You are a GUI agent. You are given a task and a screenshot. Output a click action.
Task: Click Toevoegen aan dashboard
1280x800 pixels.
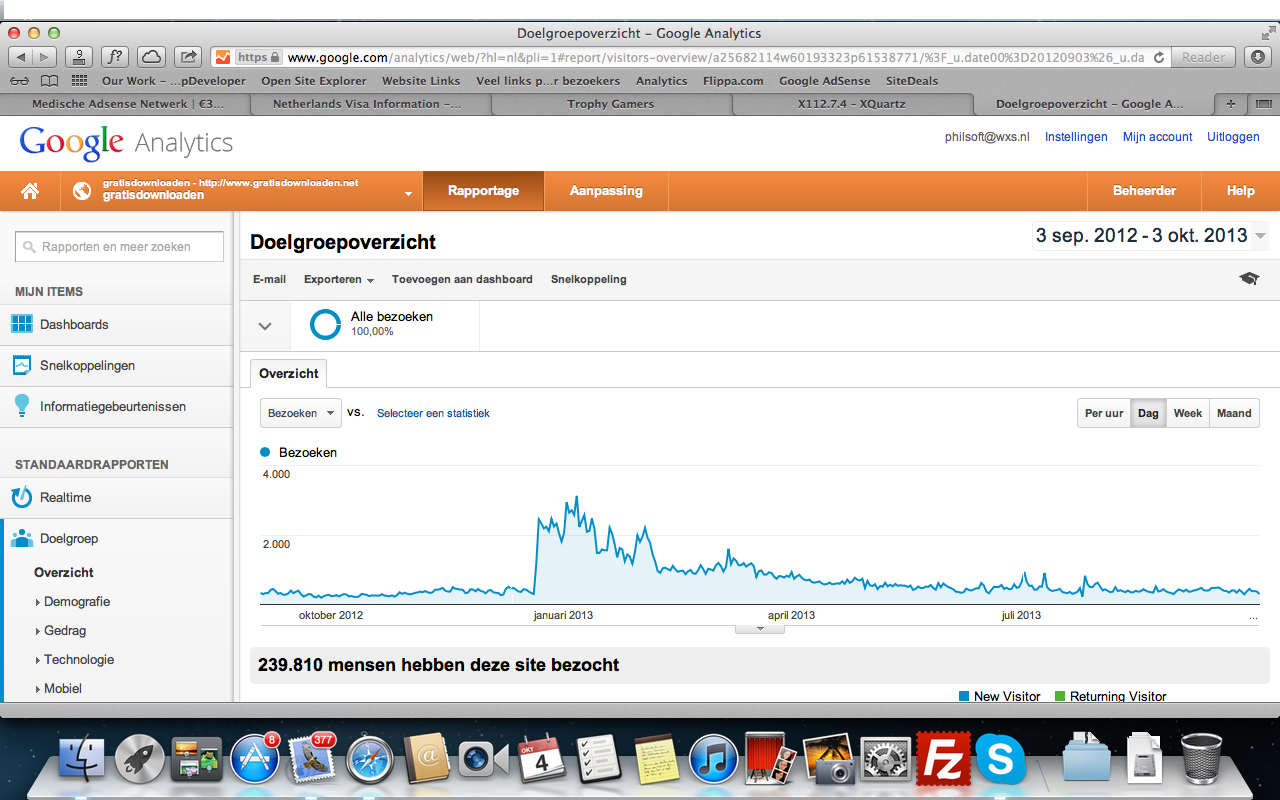pos(462,279)
